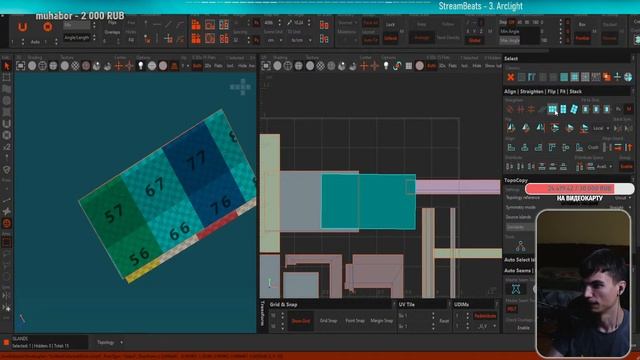Click the tilted grid straighten icon
The width and height of the screenshot is (640, 360).
(574, 109)
